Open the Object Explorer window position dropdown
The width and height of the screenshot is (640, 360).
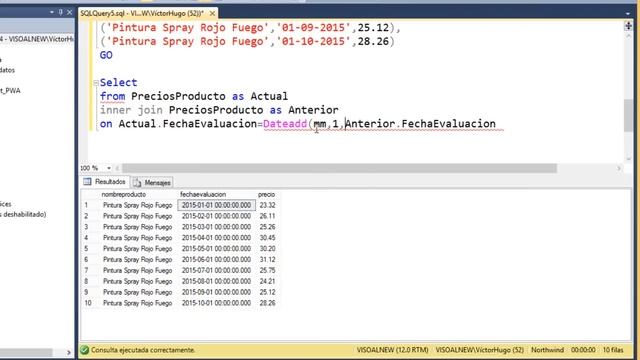pos(52,12)
